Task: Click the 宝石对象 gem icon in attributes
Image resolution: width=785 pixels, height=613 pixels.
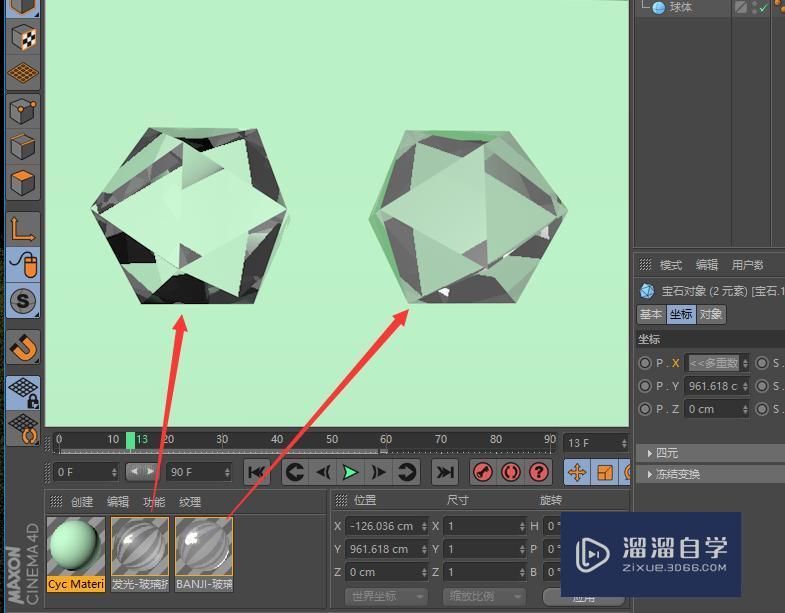Action: (x=647, y=291)
